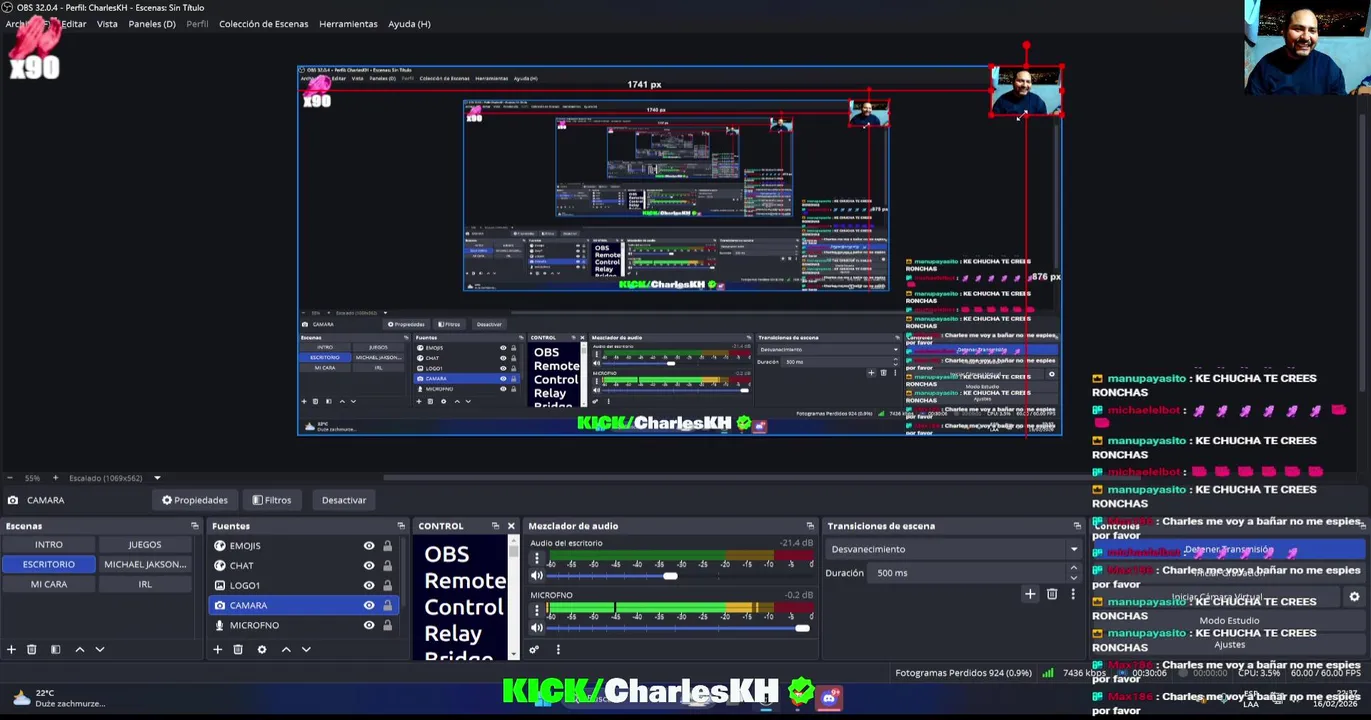The width and height of the screenshot is (1371, 720).
Task: Undock the Transiciones de escena panel
Action: [1077, 526]
